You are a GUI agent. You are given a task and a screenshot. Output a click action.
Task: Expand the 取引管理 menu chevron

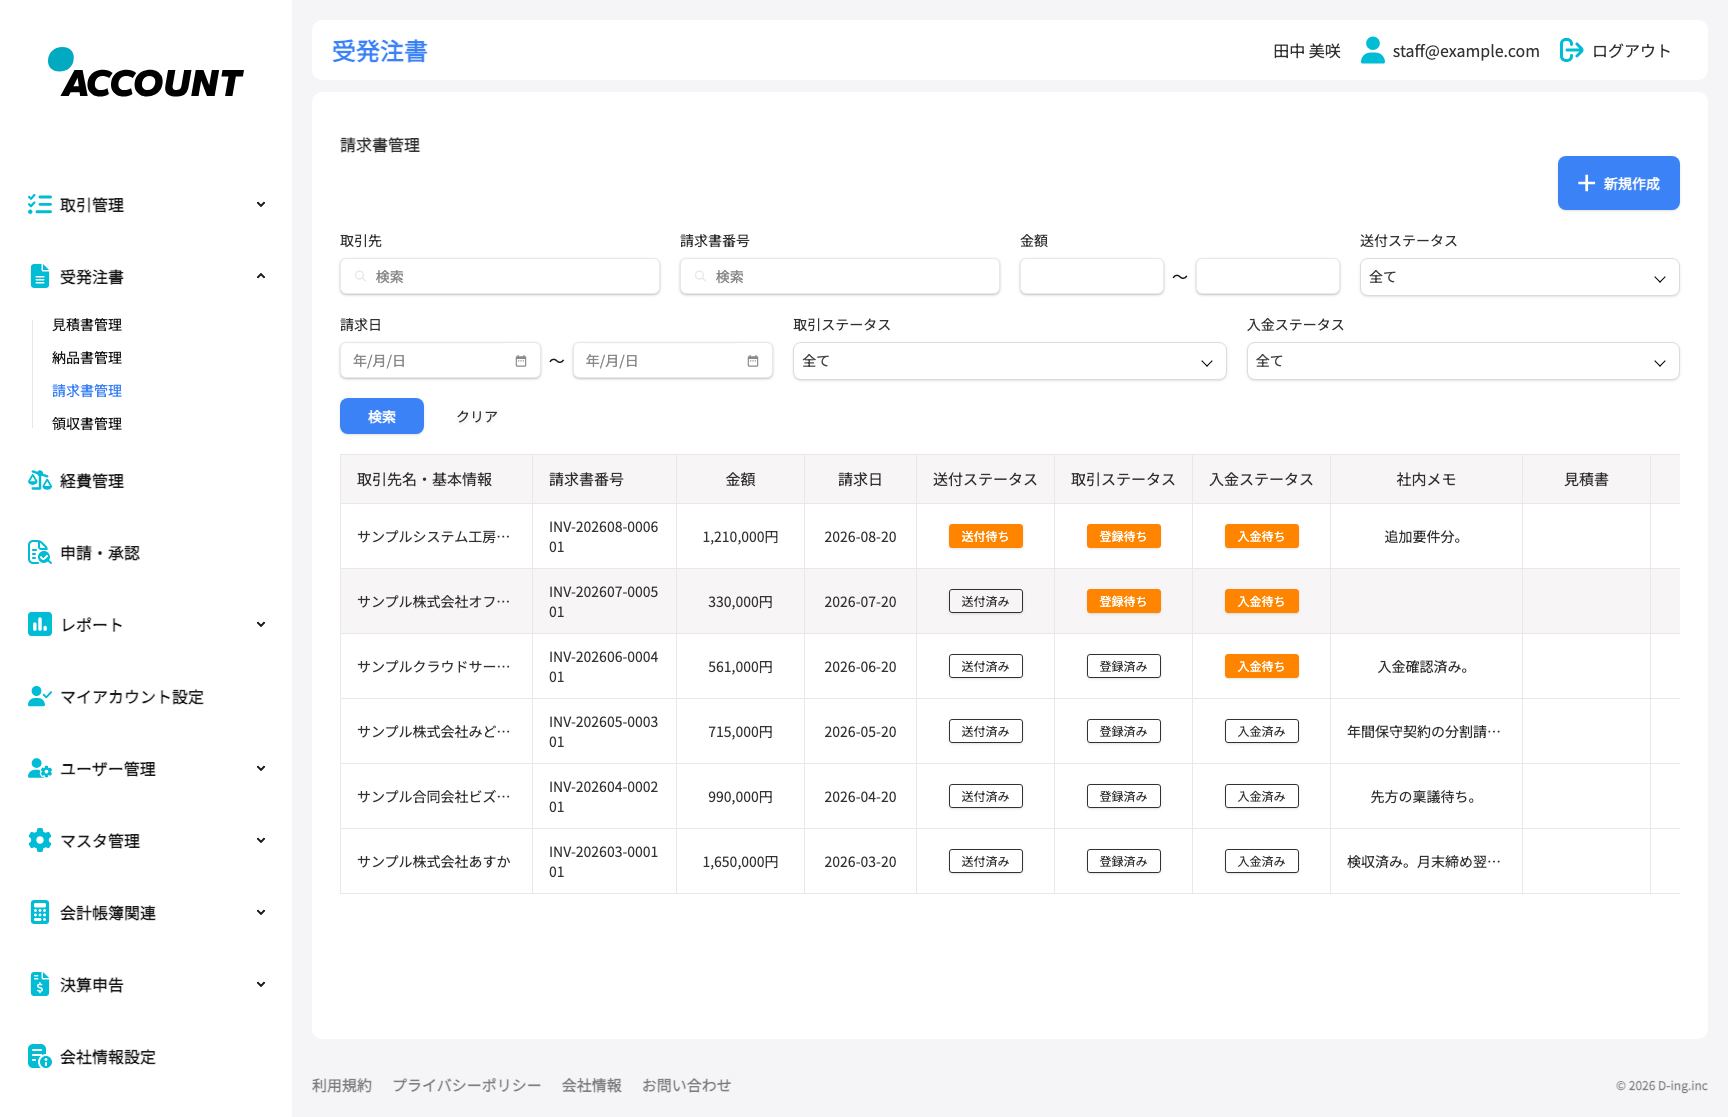click(261, 205)
